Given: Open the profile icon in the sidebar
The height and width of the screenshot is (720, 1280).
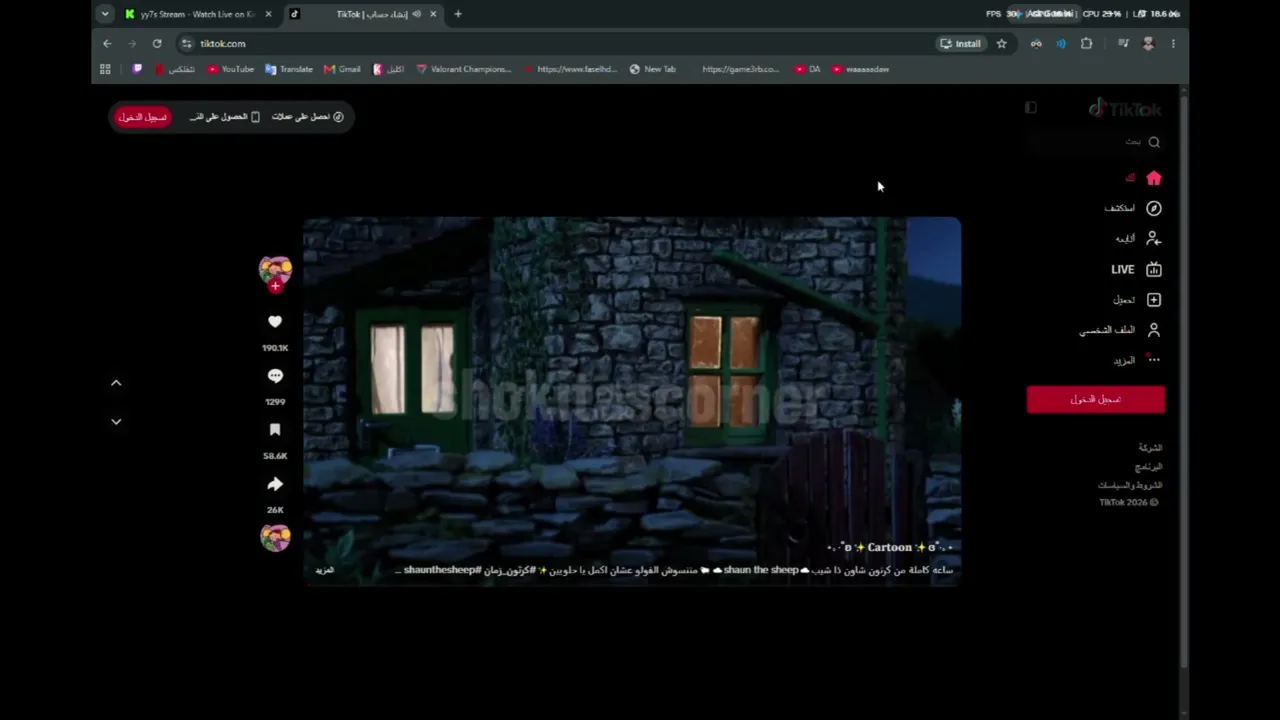Looking at the screenshot, I should (1154, 330).
